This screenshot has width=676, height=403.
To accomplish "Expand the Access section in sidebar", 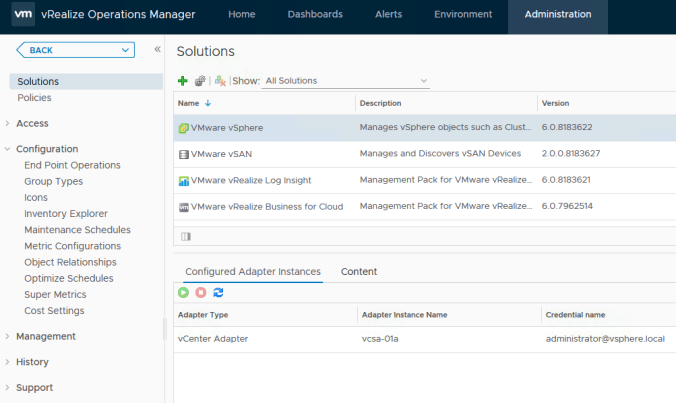I will (x=32, y=123).
